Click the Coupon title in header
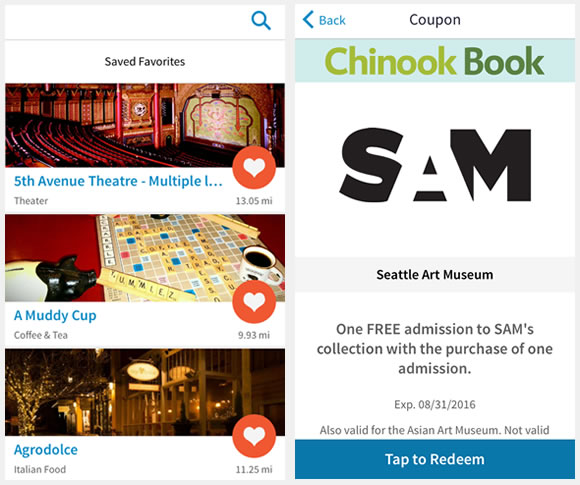580x485 pixels. tap(435, 20)
